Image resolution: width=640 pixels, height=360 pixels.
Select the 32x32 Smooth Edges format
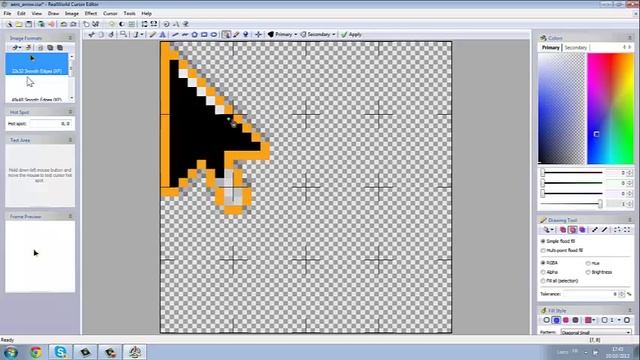click(37, 64)
